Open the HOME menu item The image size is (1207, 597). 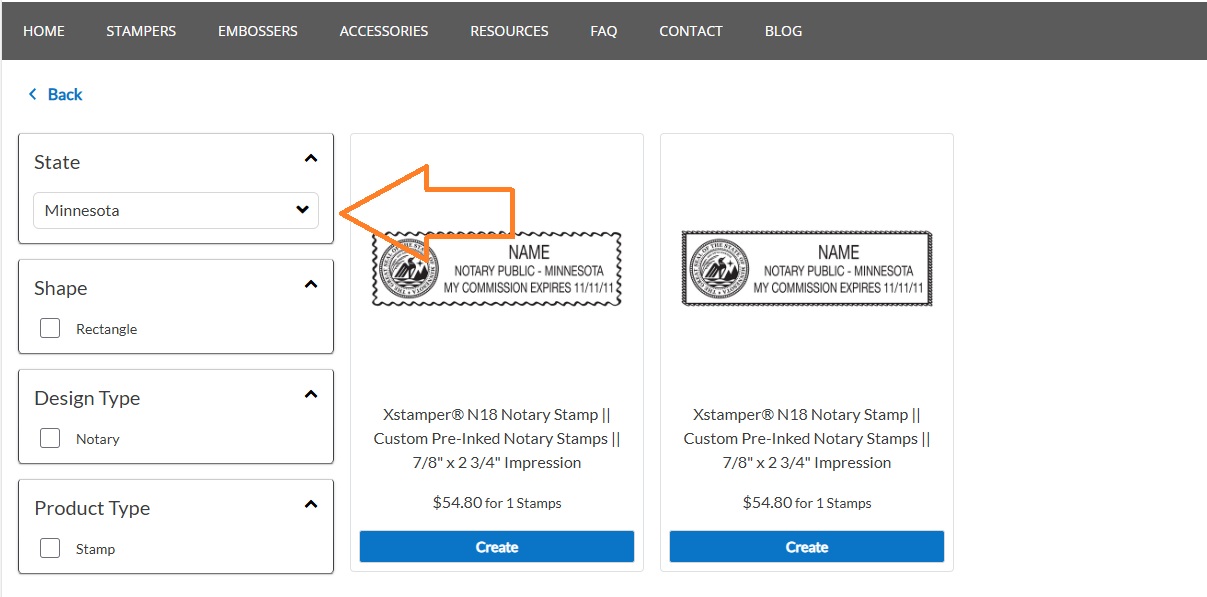coord(43,31)
